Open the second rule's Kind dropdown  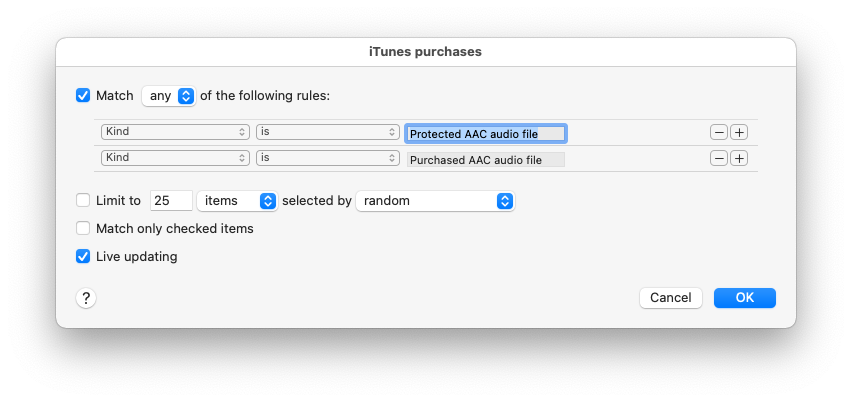pyautogui.click(x=175, y=158)
